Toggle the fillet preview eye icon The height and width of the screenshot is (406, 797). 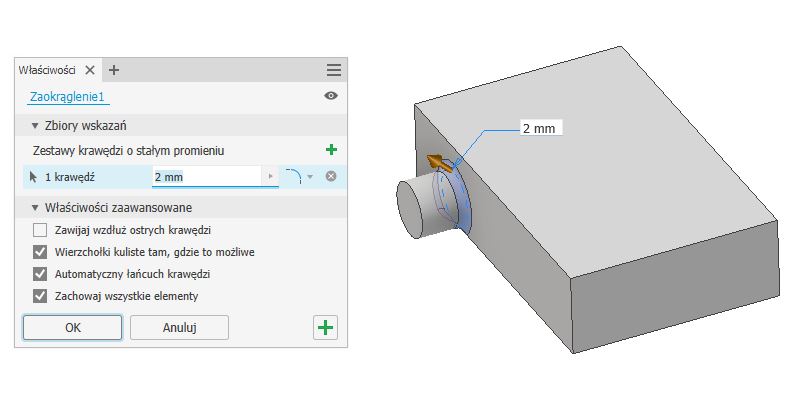point(331,96)
